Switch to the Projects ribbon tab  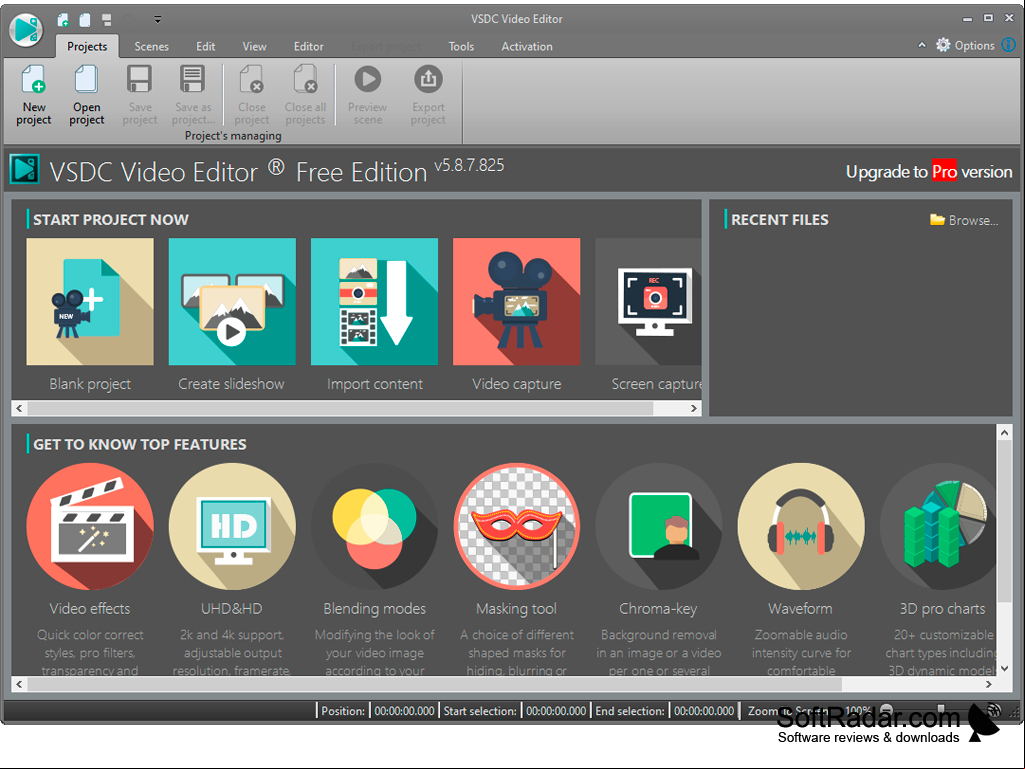pyautogui.click(x=87, y=46)
